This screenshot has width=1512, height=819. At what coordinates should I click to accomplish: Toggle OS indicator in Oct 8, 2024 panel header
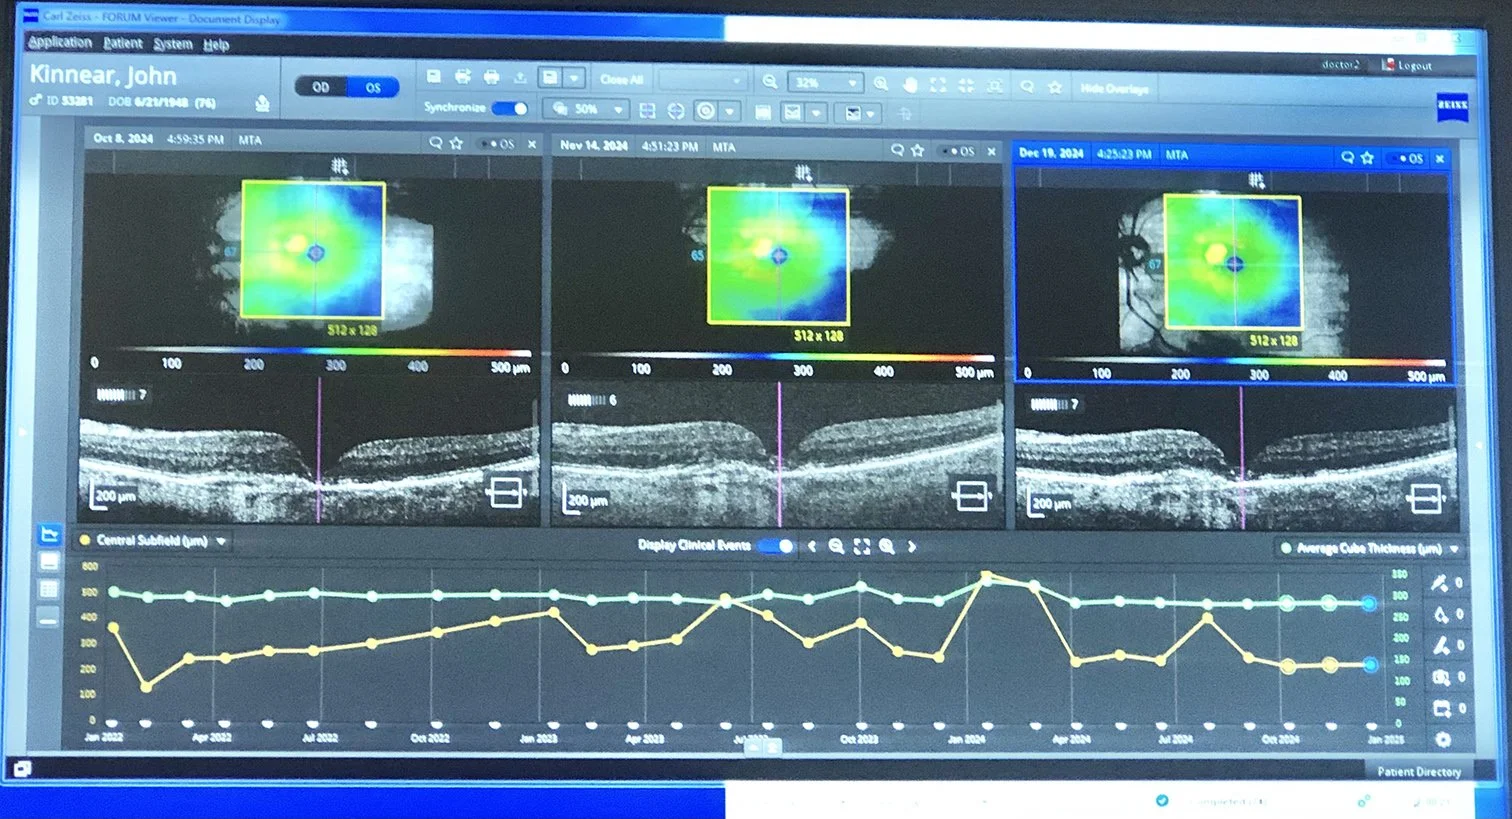(498, 144)
